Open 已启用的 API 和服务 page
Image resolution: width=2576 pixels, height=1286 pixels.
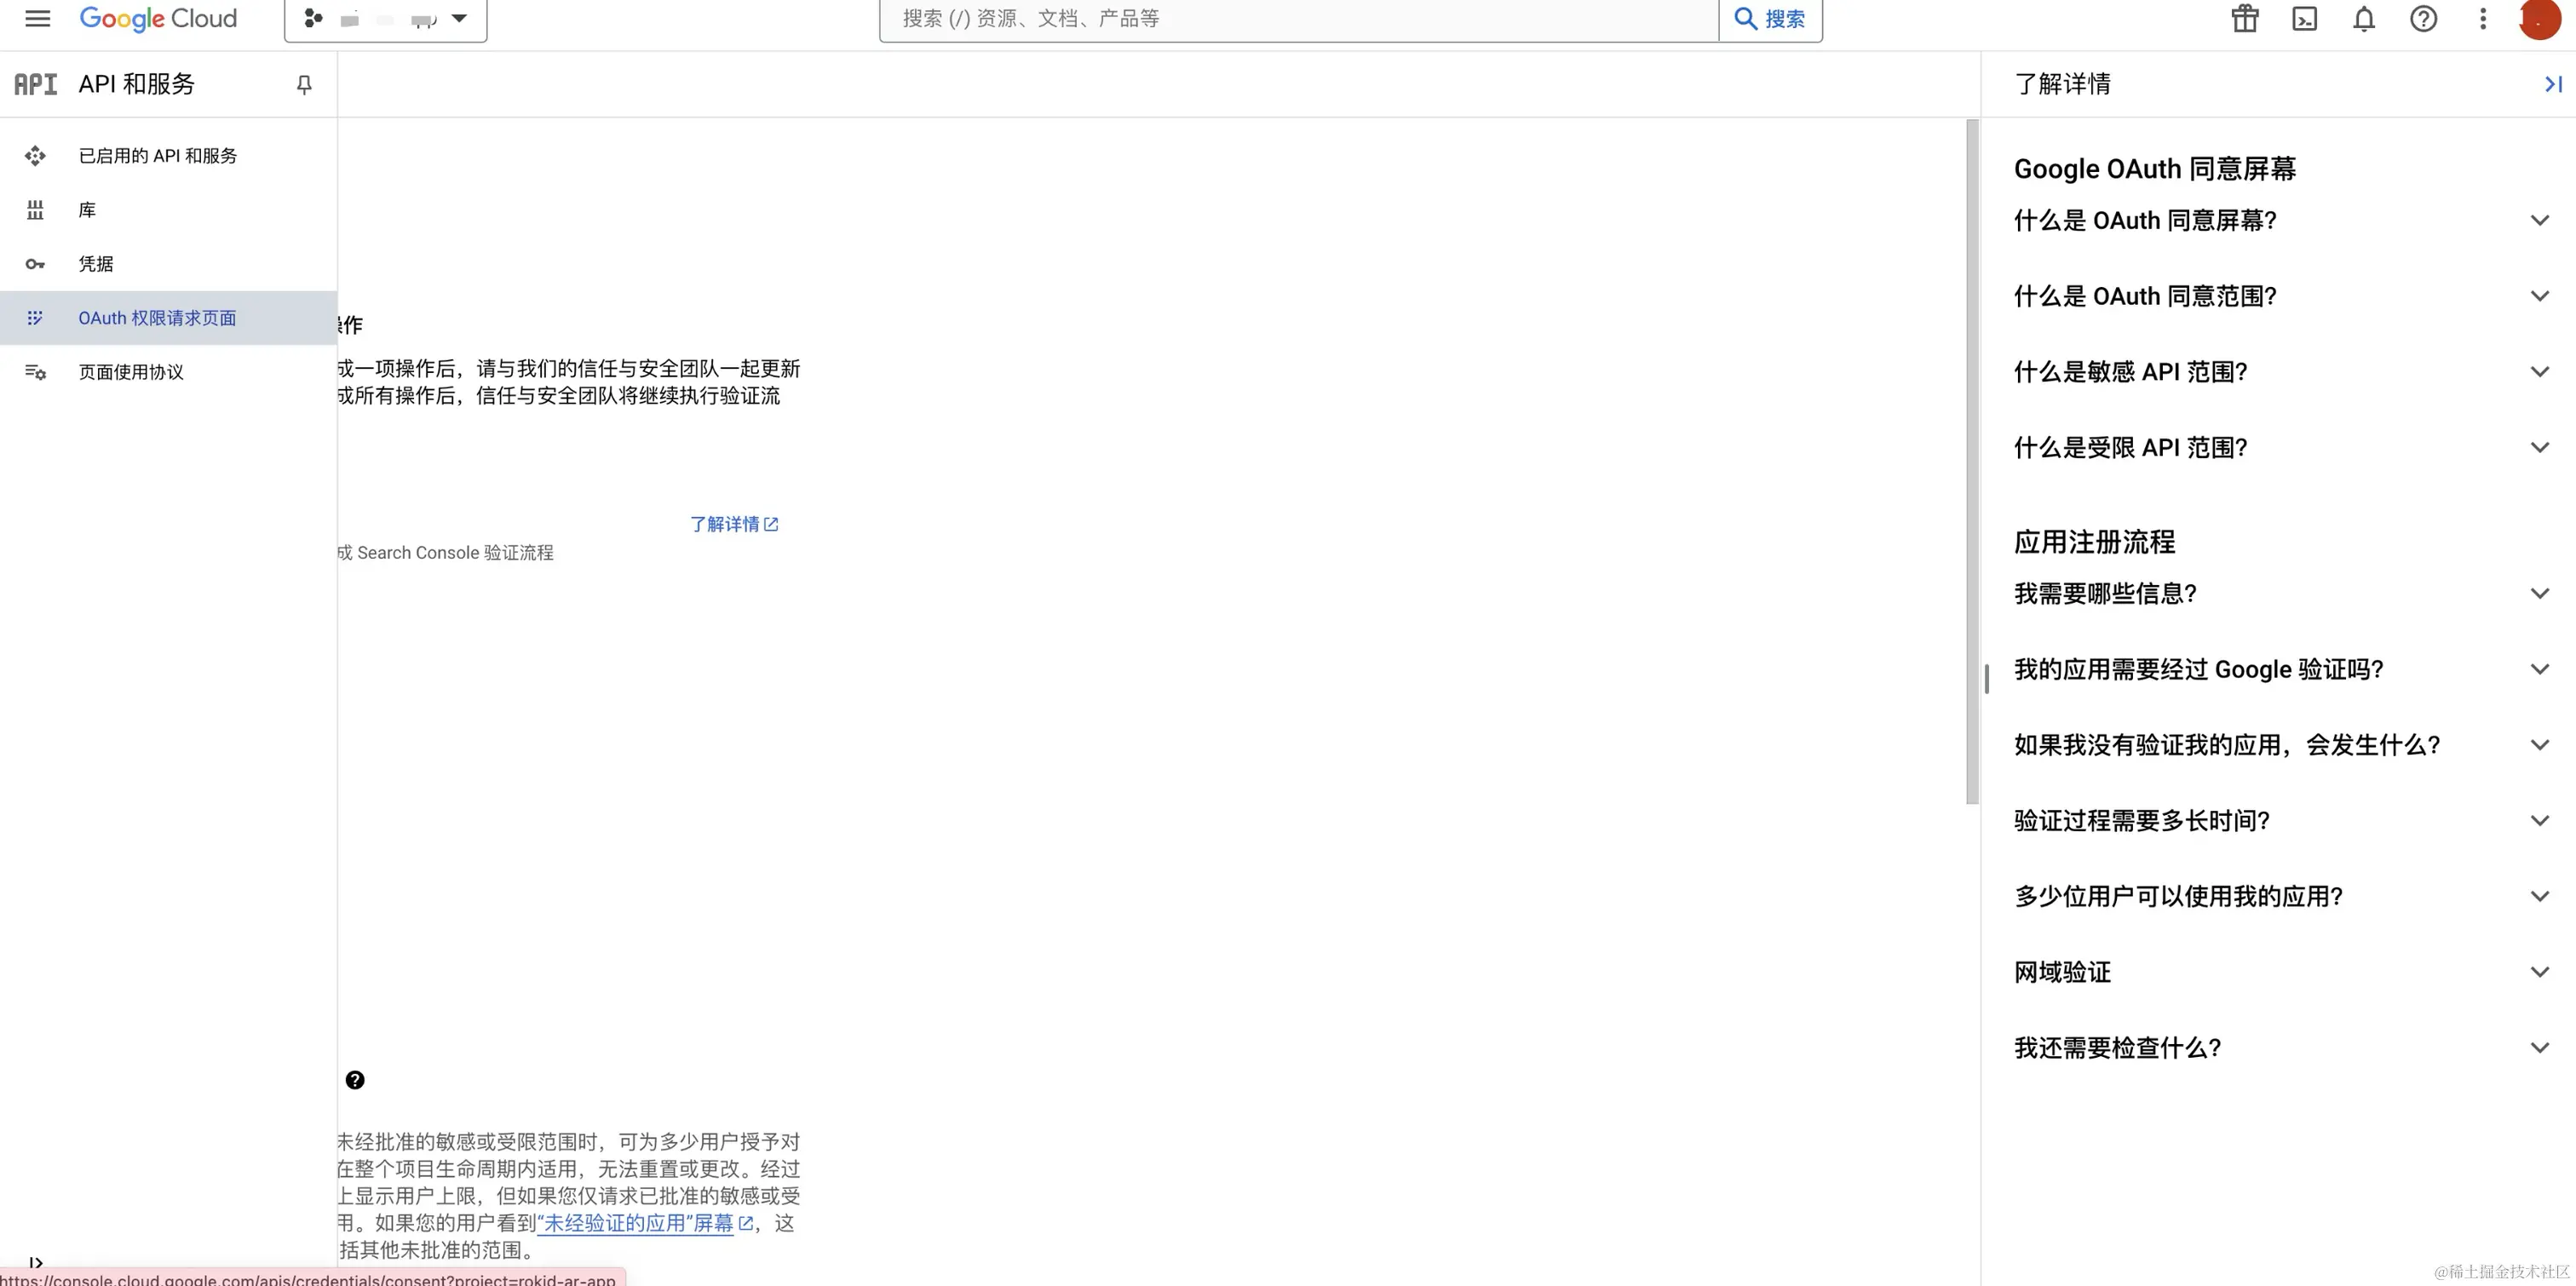pos(158,156)
